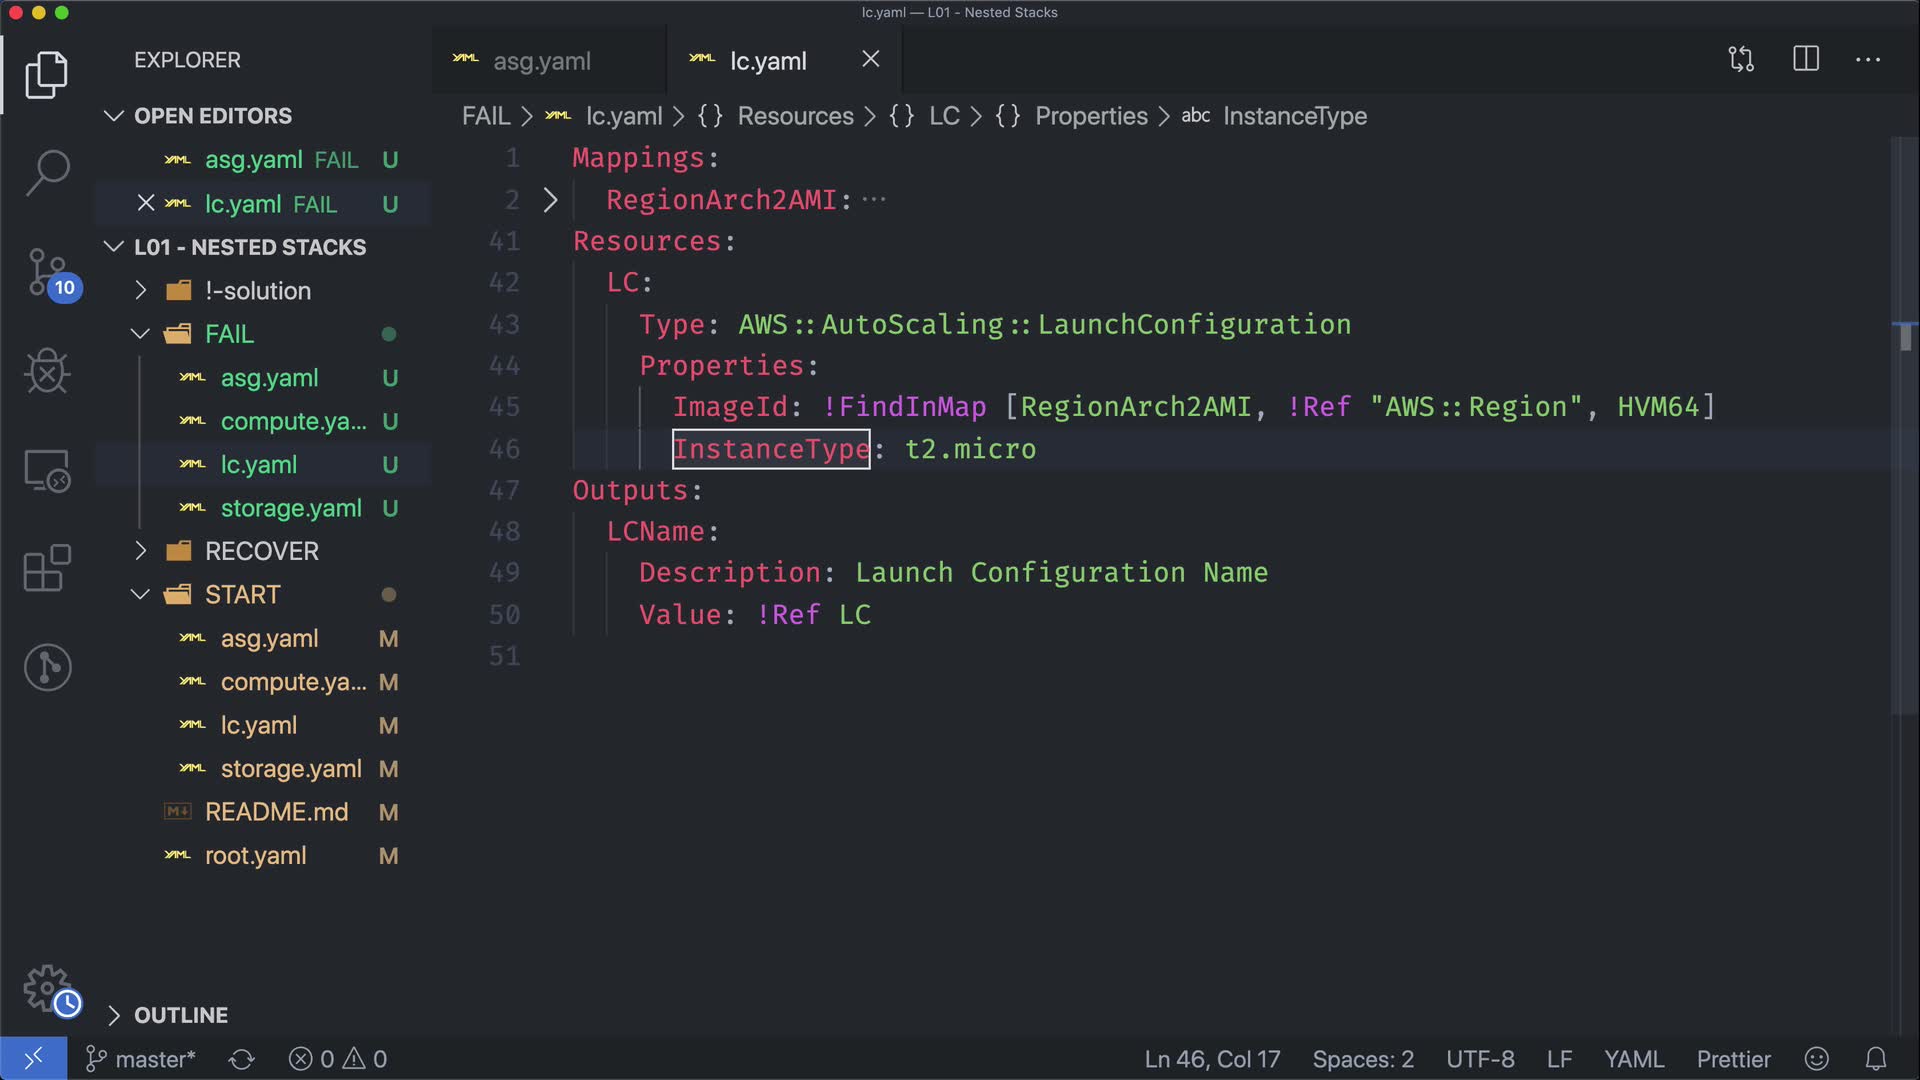
Task: Open the Run and Debug view
Action: point(47,371)
